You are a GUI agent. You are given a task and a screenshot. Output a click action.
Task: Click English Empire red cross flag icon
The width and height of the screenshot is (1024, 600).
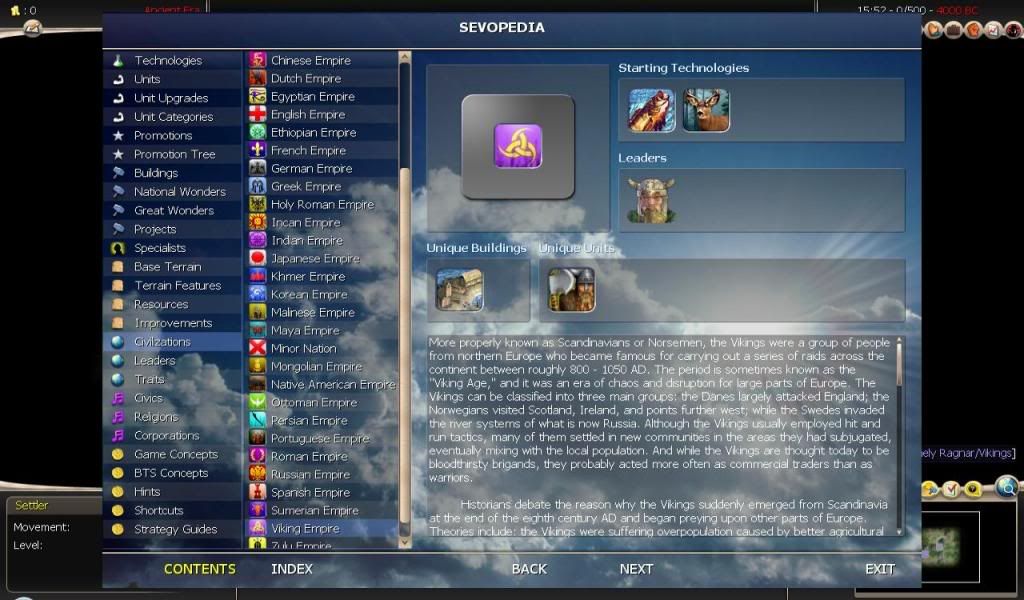[257, 114]
